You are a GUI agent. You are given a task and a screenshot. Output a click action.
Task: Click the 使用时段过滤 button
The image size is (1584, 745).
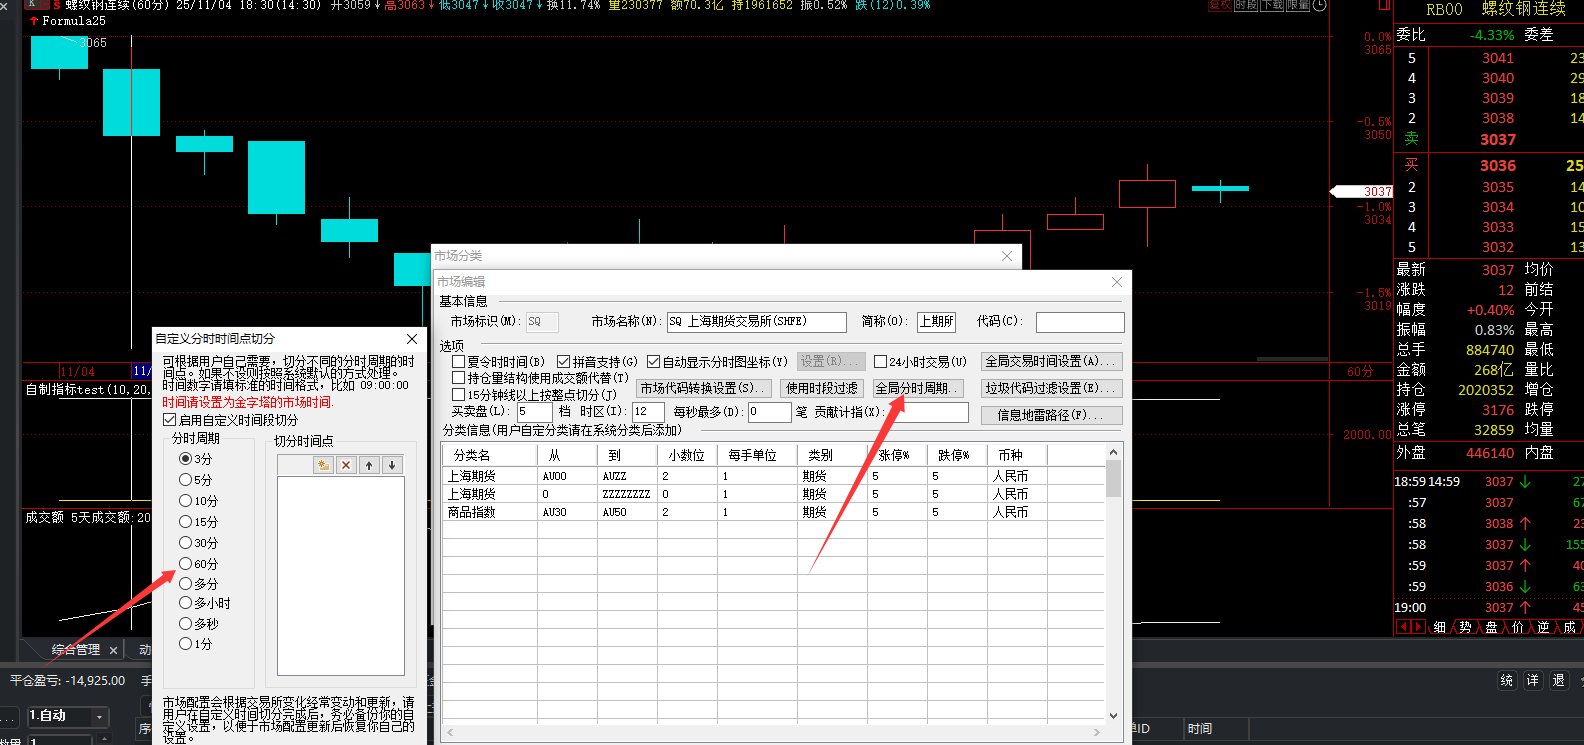pyautogui.click(x=822, y=388)
